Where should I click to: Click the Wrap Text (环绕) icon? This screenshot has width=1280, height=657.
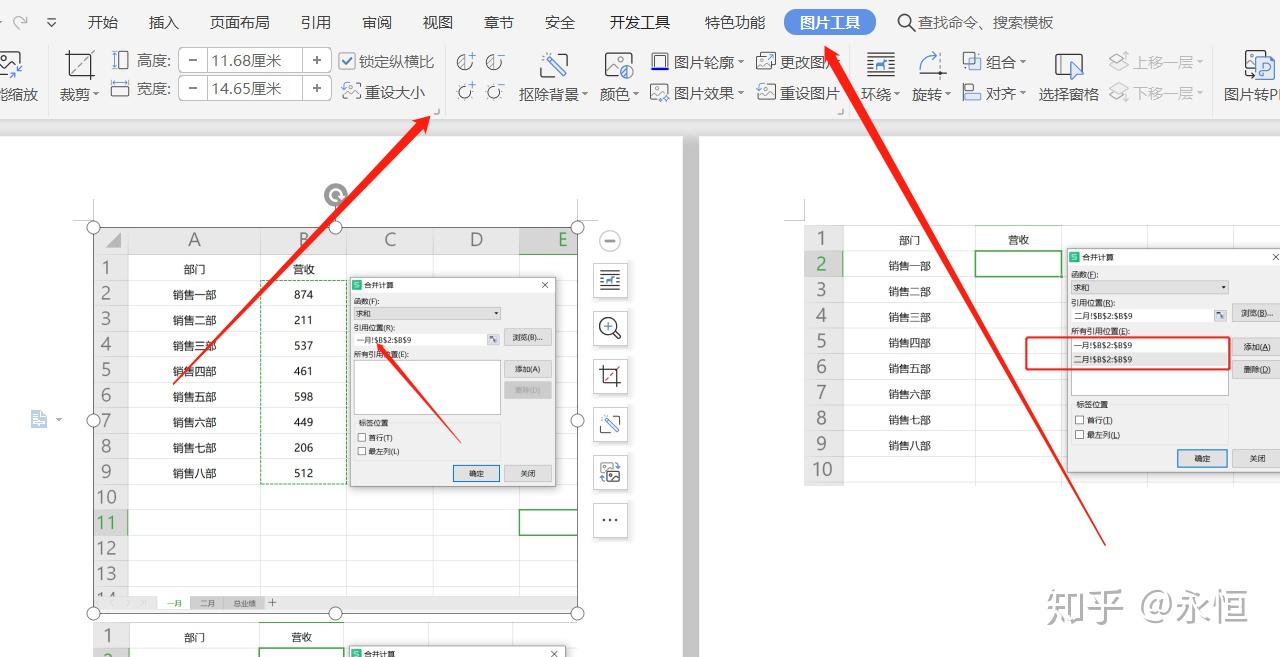pos(880,65)
